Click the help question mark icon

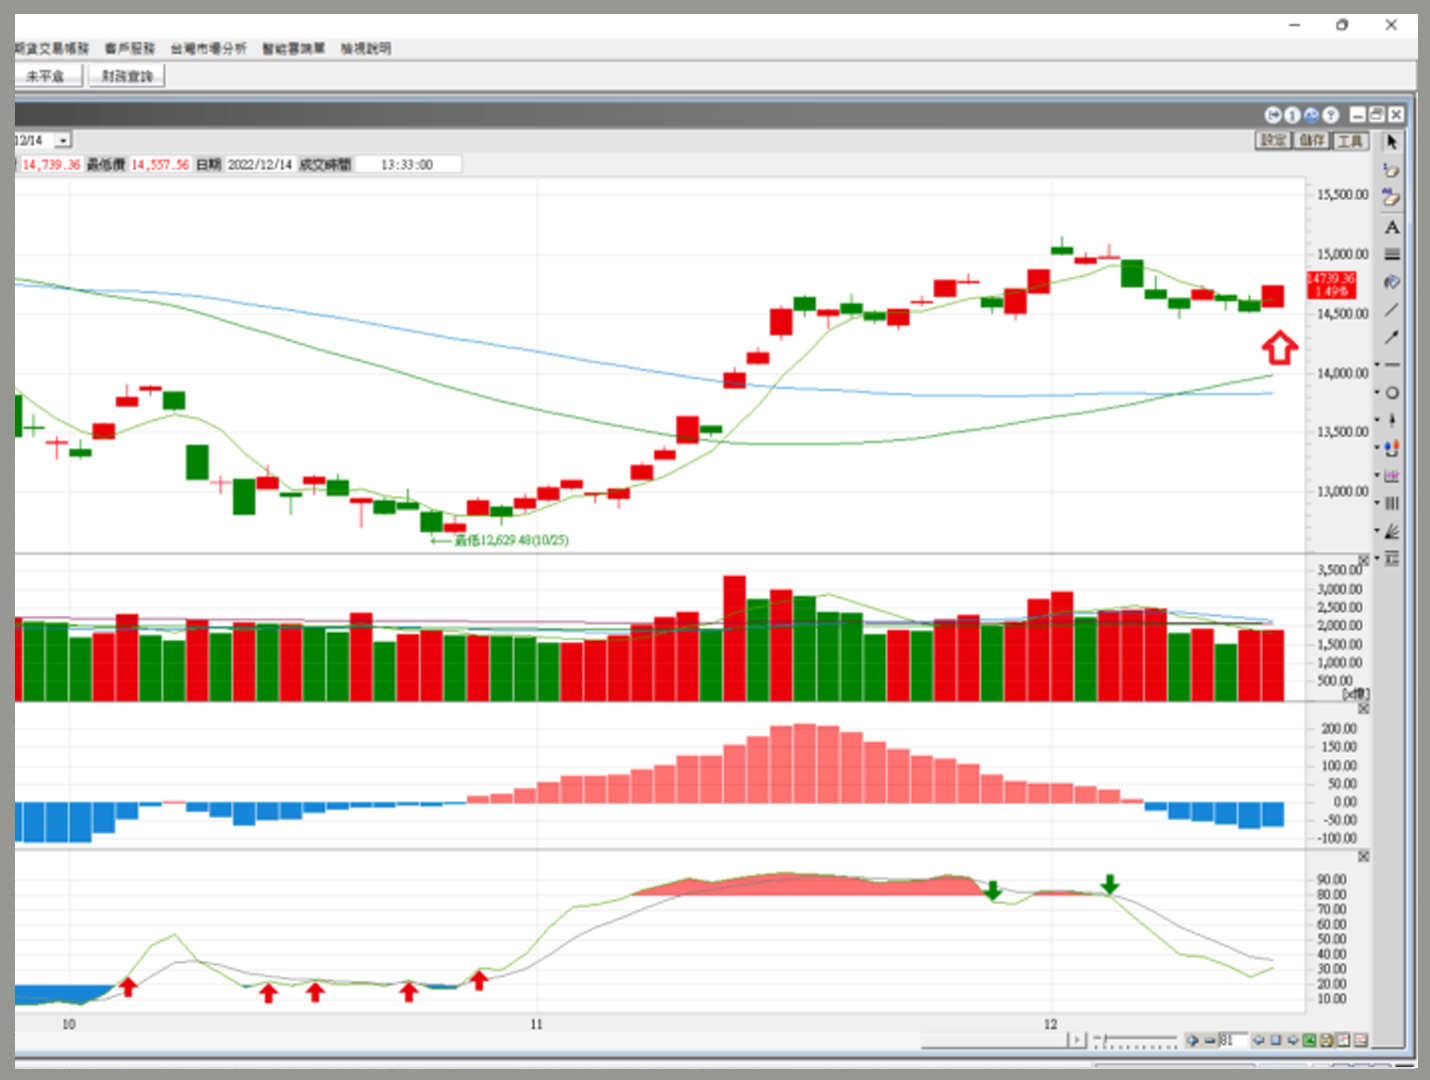pyautogui.click(x=1330, y=115)
